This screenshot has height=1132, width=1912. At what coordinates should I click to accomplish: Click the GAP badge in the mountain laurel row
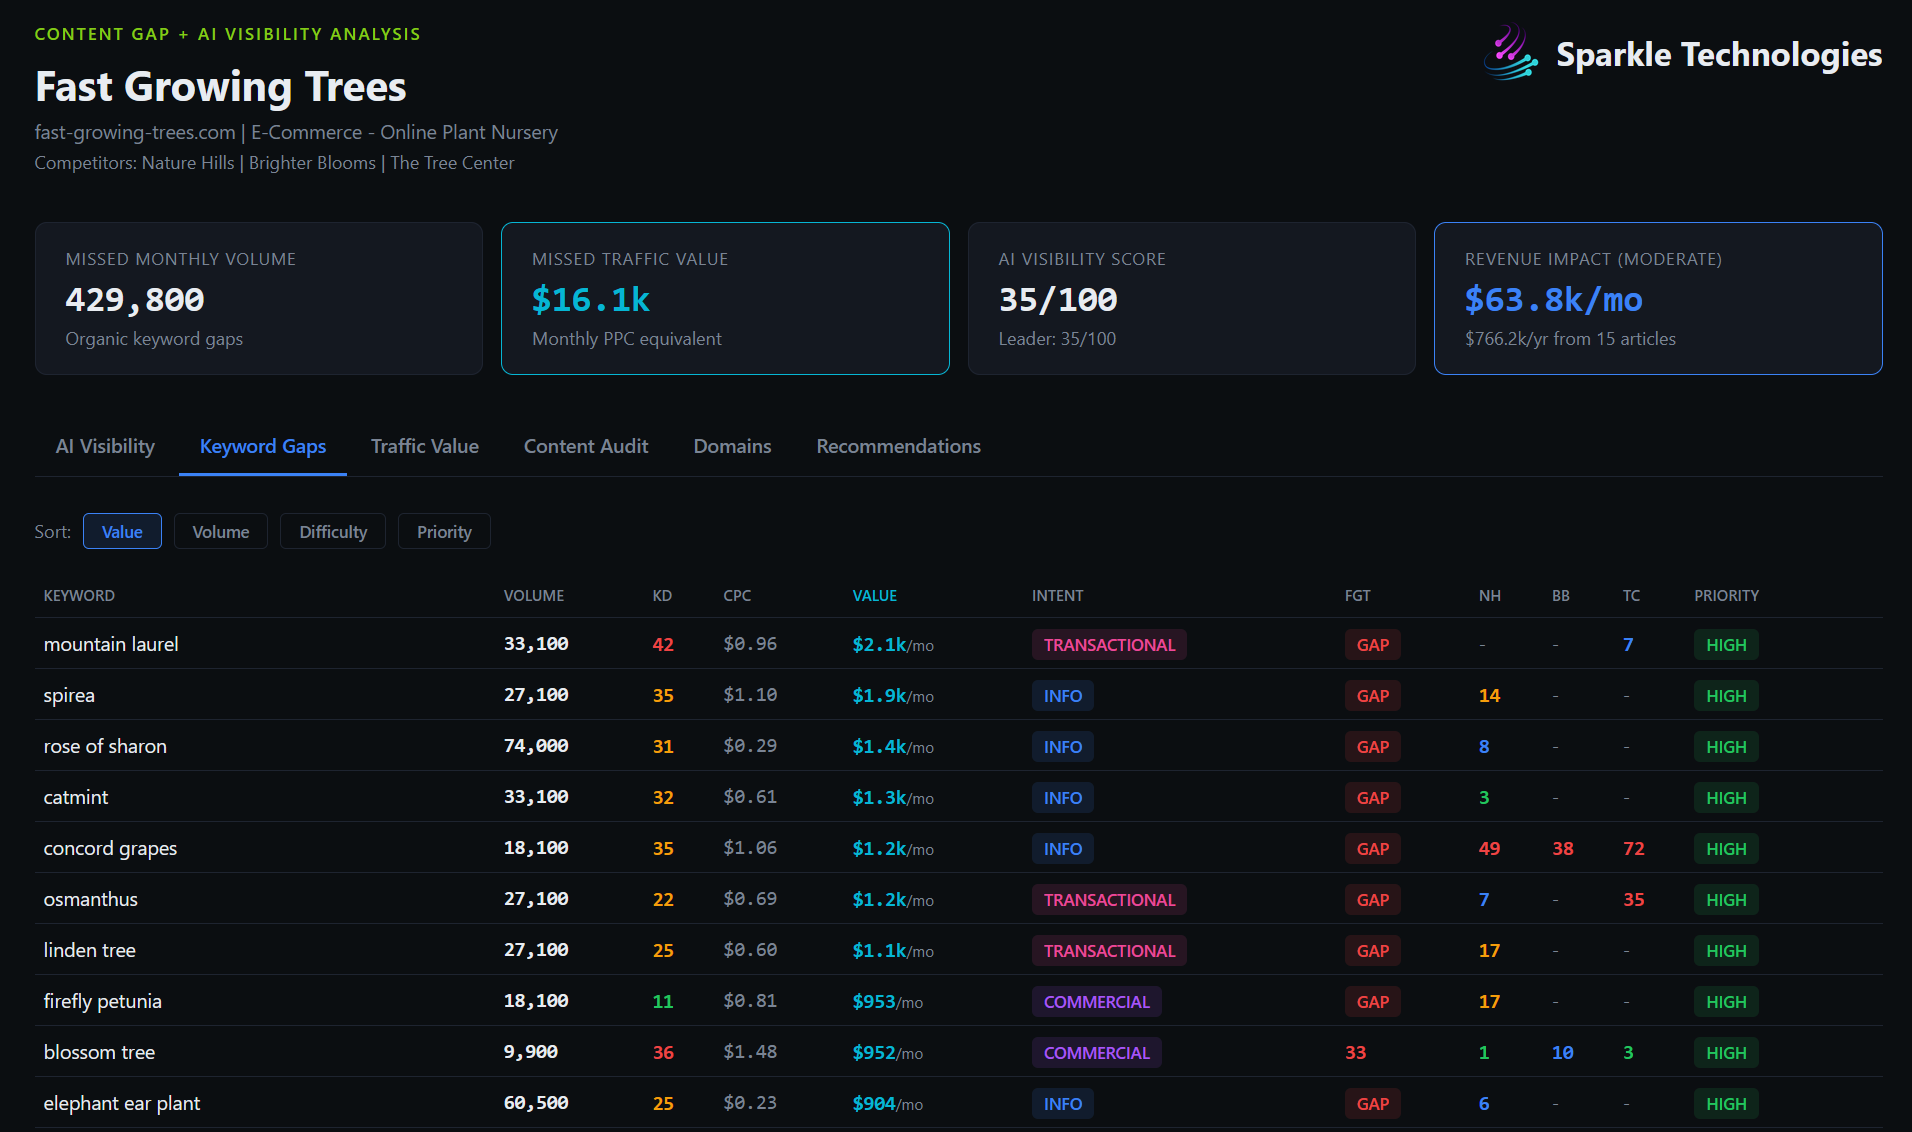(x=1372, y=645)
